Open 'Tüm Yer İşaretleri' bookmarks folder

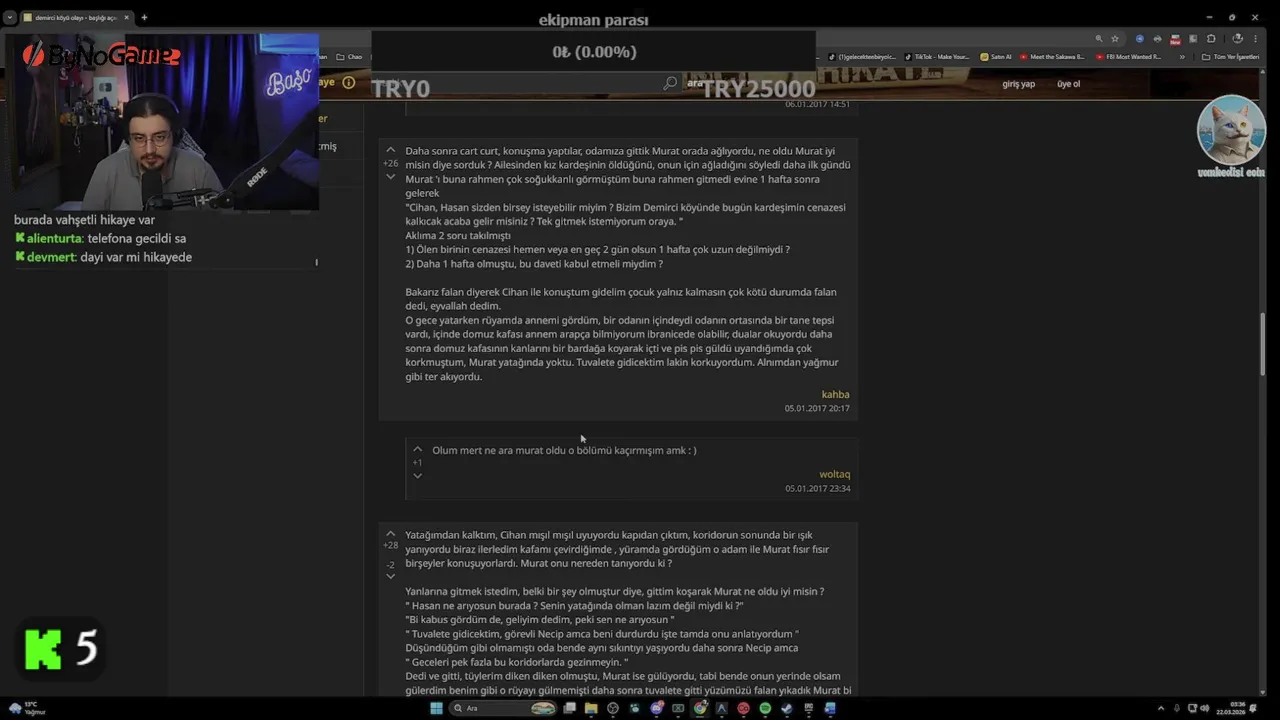[x=1230, y=57]
